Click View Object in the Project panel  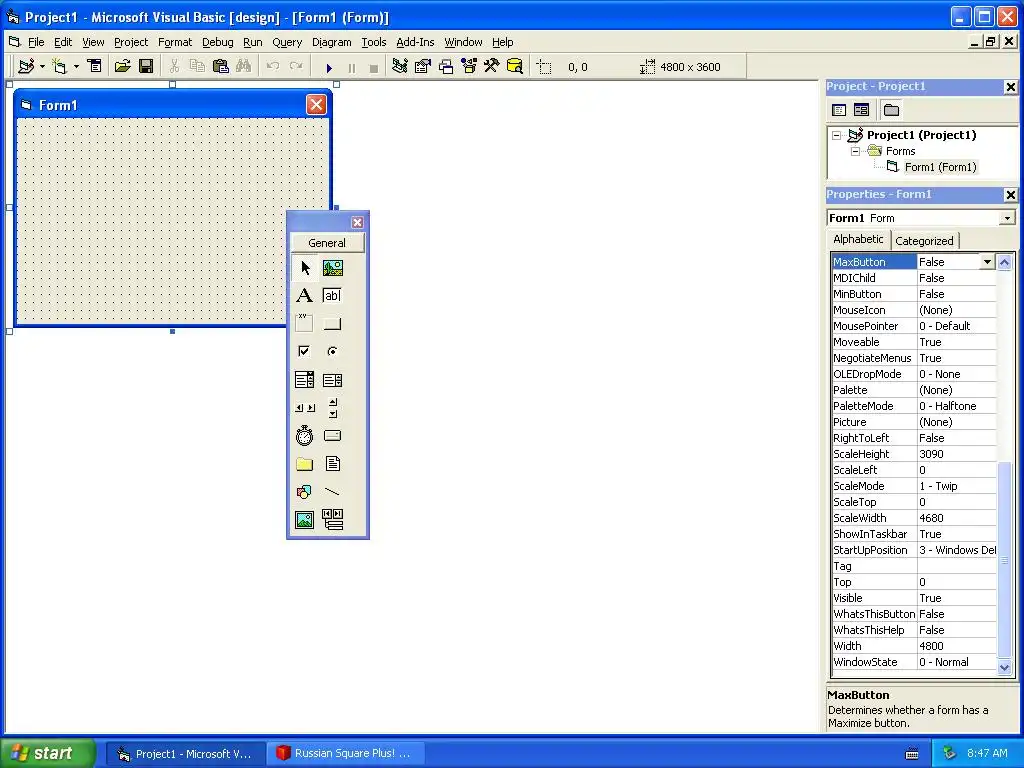click(861, 110)
